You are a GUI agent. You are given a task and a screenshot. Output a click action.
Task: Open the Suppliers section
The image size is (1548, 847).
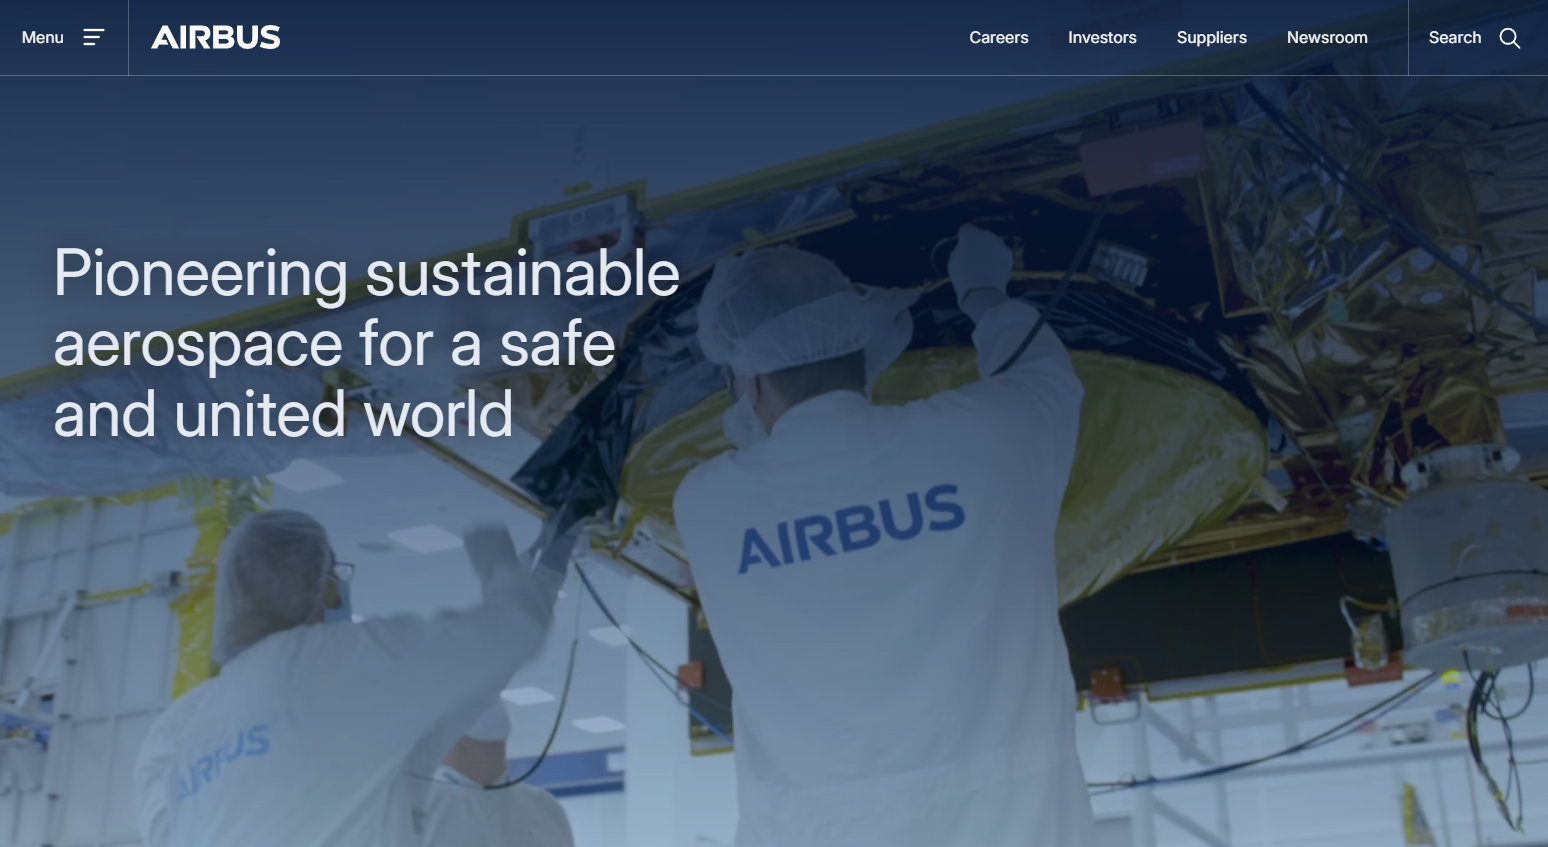coord(1211,37)
